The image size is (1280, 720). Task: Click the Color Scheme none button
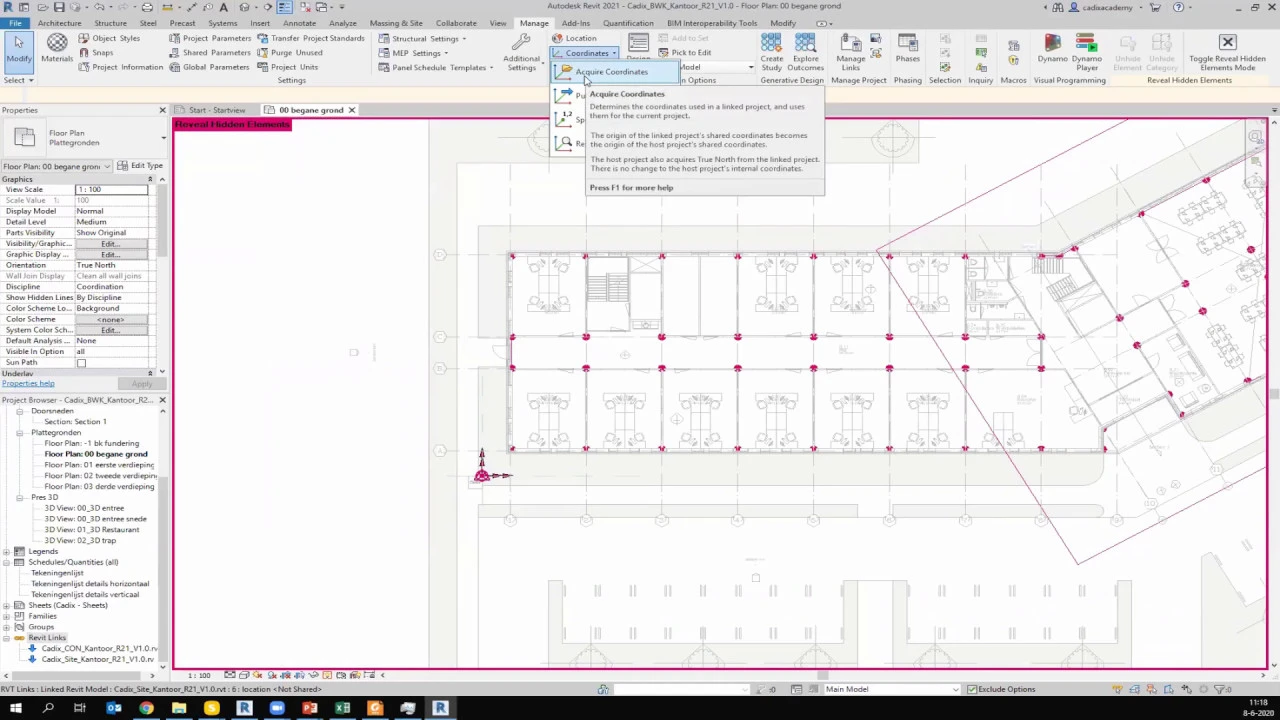[x=110, y=319]
